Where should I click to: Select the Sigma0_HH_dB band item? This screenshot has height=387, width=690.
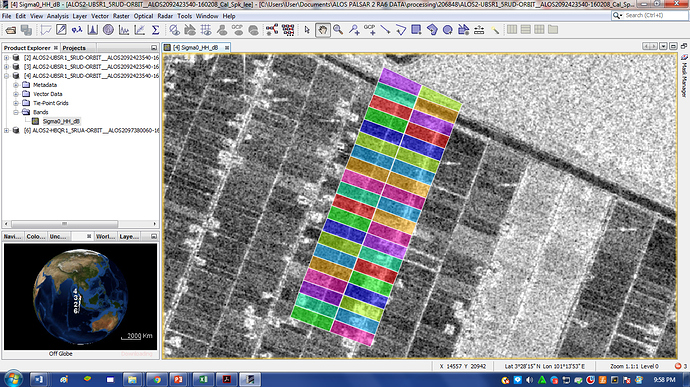click(x=61, y=121)
